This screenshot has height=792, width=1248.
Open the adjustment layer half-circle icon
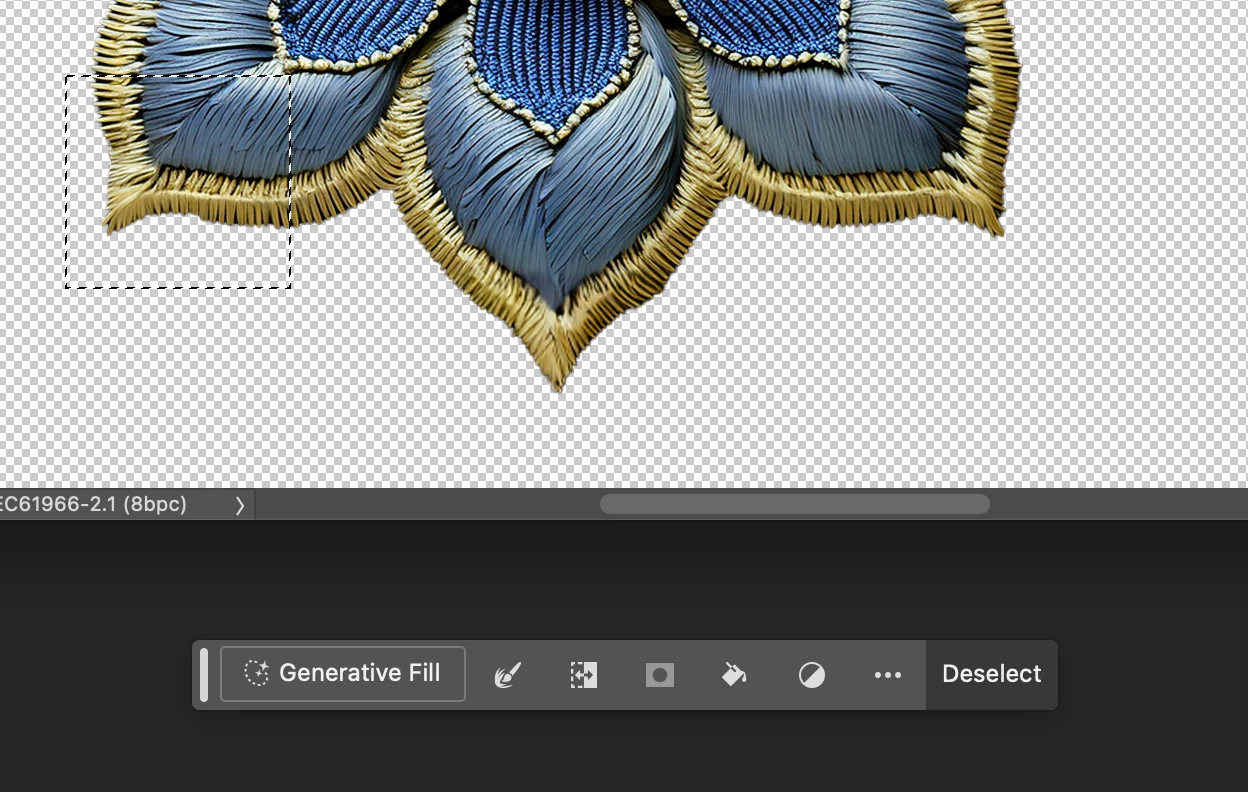point(812,676)
